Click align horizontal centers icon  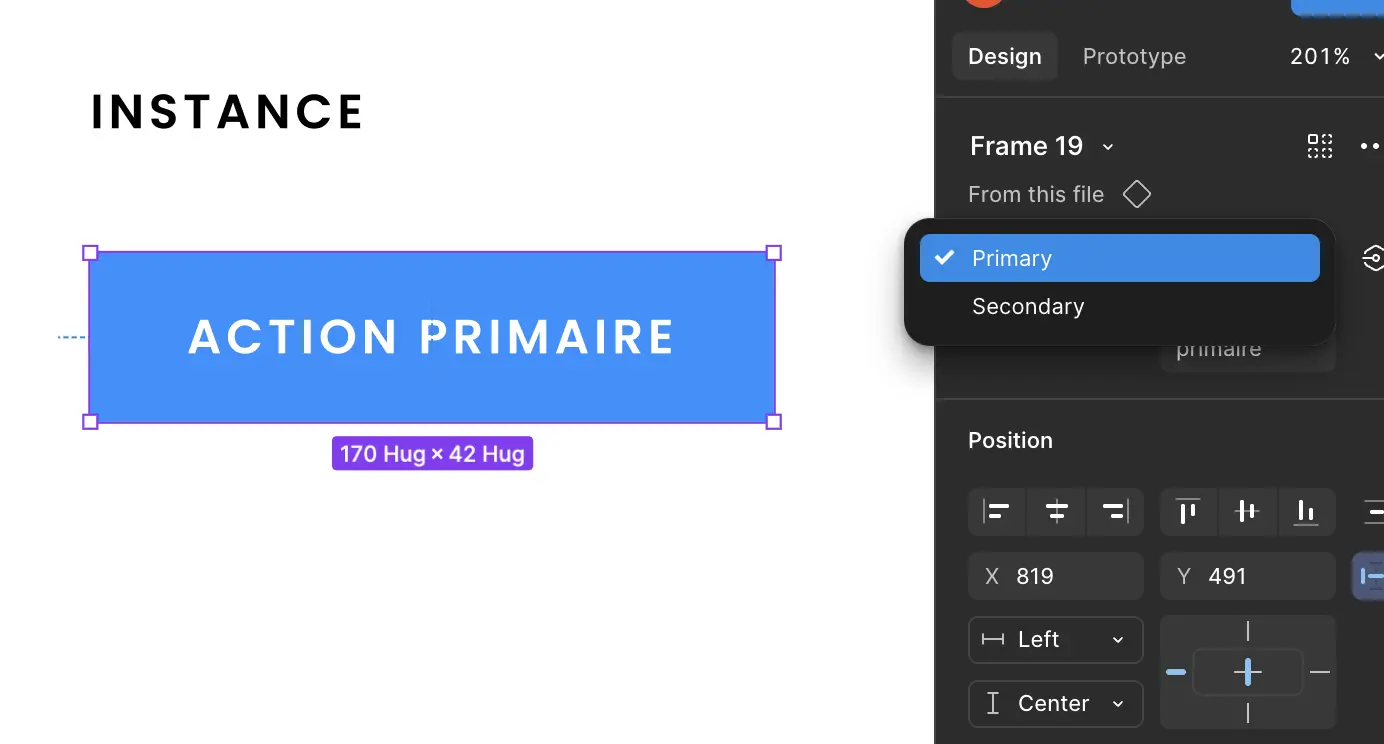tap(1056, 512)
